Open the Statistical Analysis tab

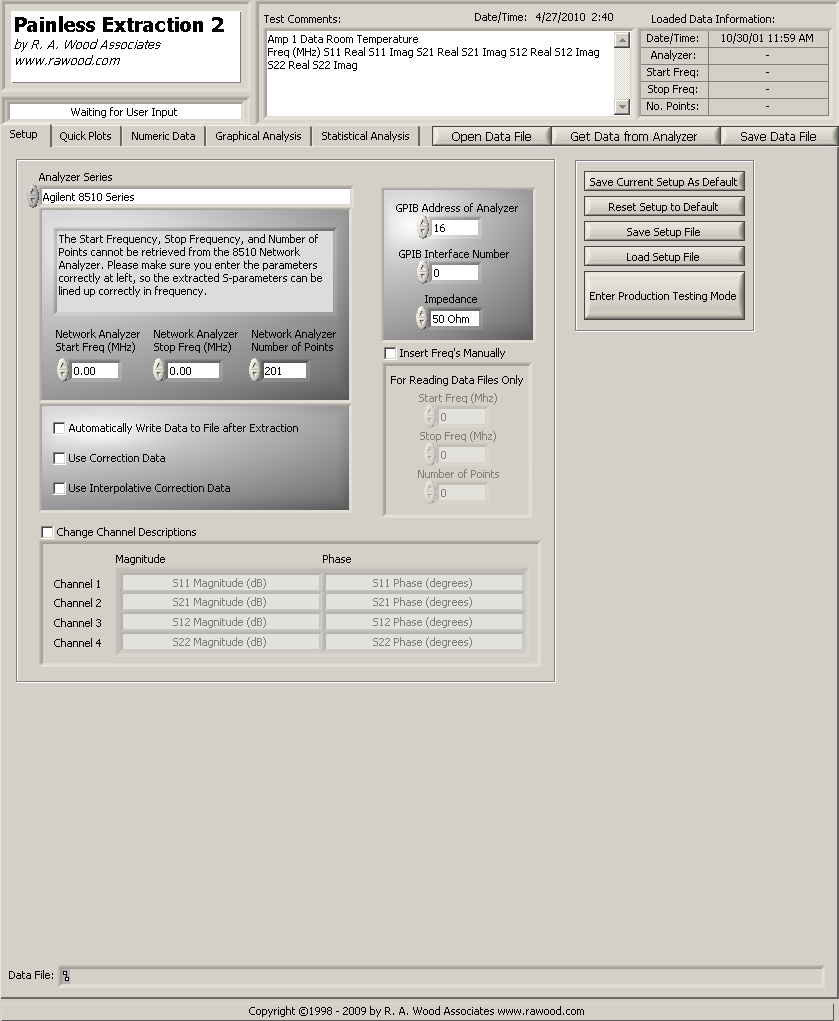365,136
